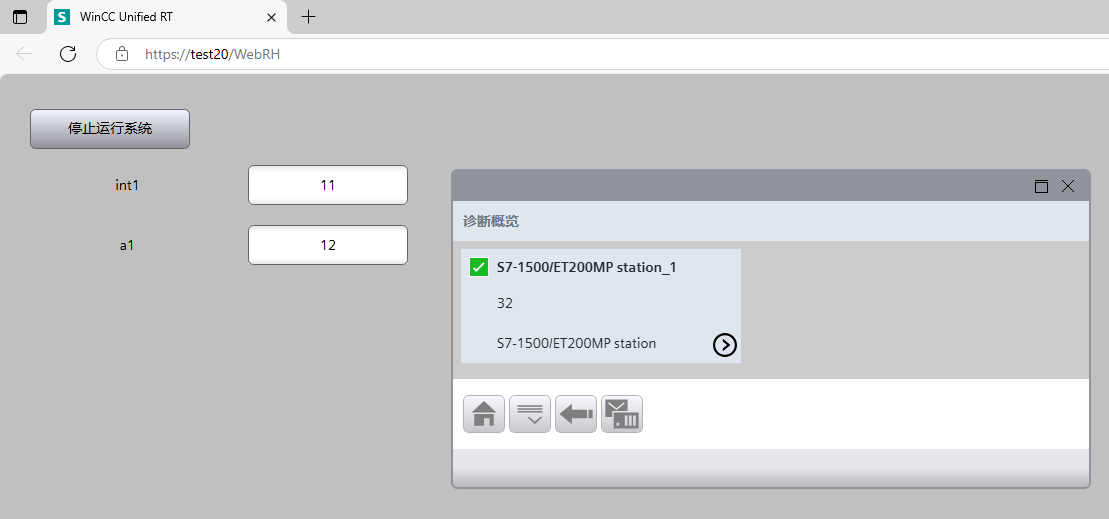View site information lock icon
This screenshot has height=519, width=1109.
coord(122,54)
